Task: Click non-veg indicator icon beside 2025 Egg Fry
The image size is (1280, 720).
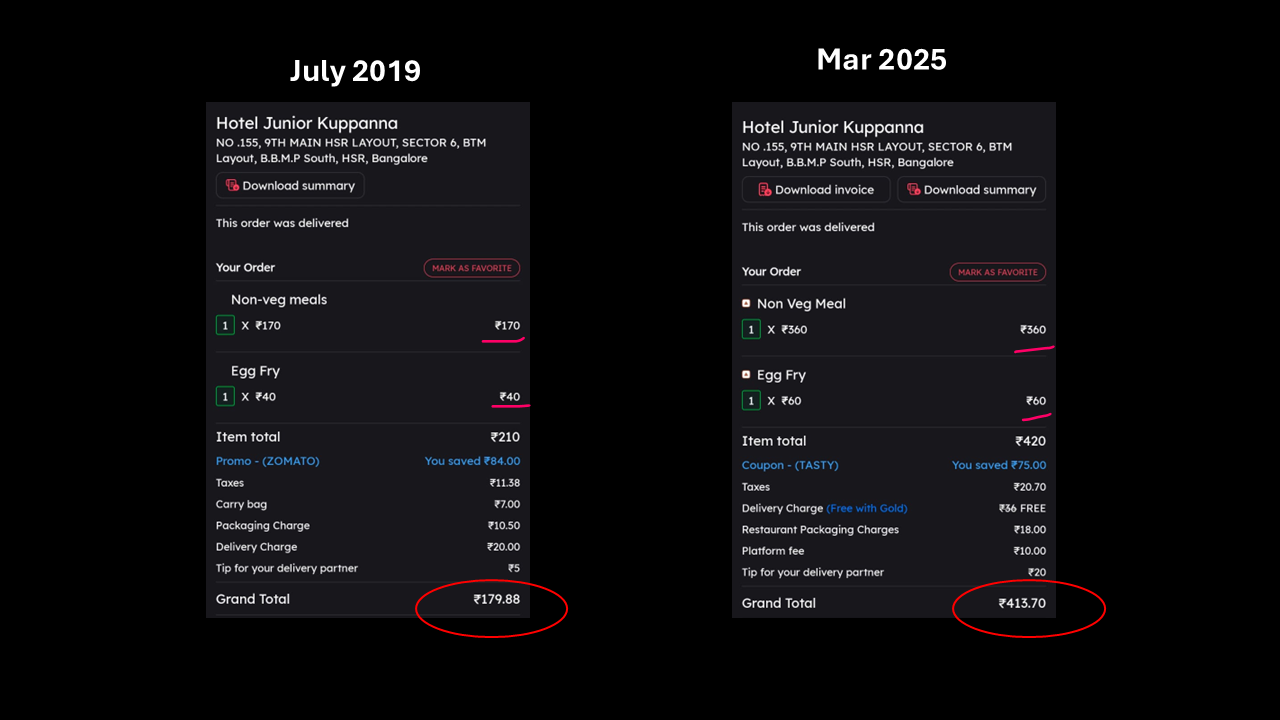Action: click(x=746, y=374)
